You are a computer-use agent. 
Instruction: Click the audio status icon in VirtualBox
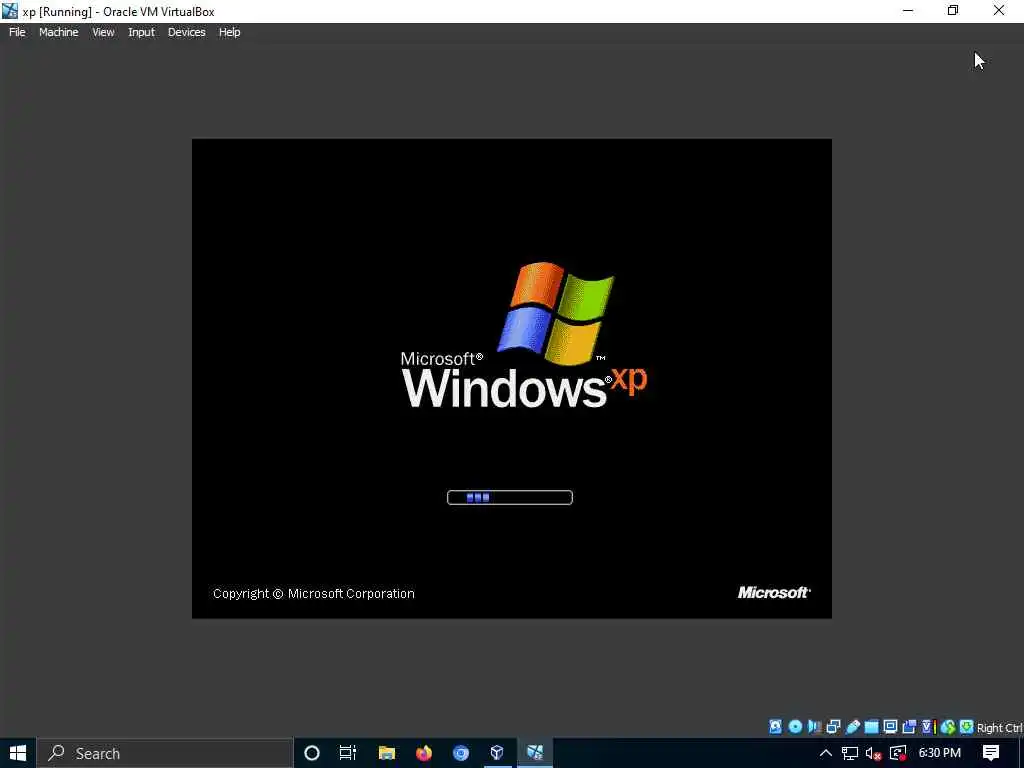[814, 727]
